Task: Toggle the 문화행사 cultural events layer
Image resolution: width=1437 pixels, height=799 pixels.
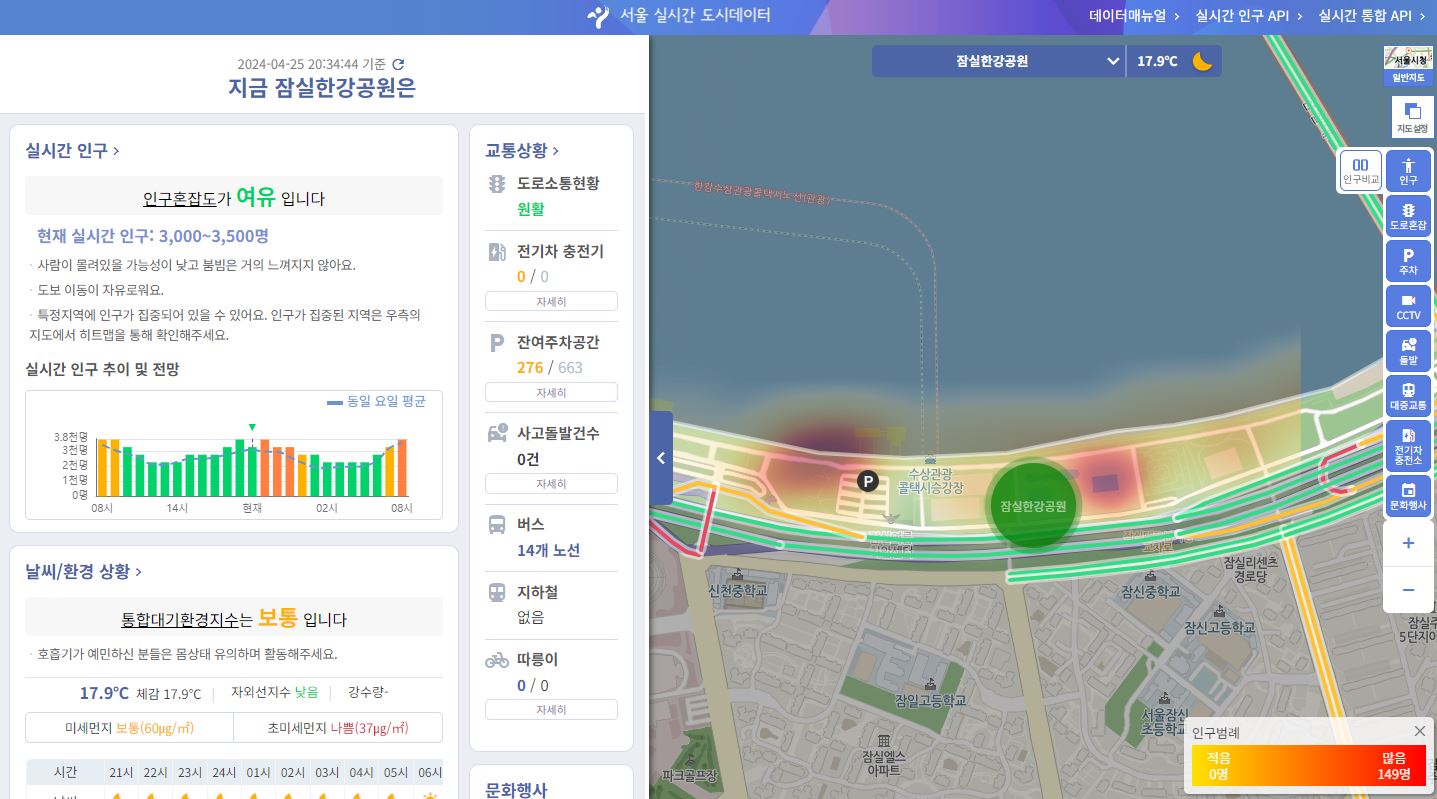Action: 1408,496
